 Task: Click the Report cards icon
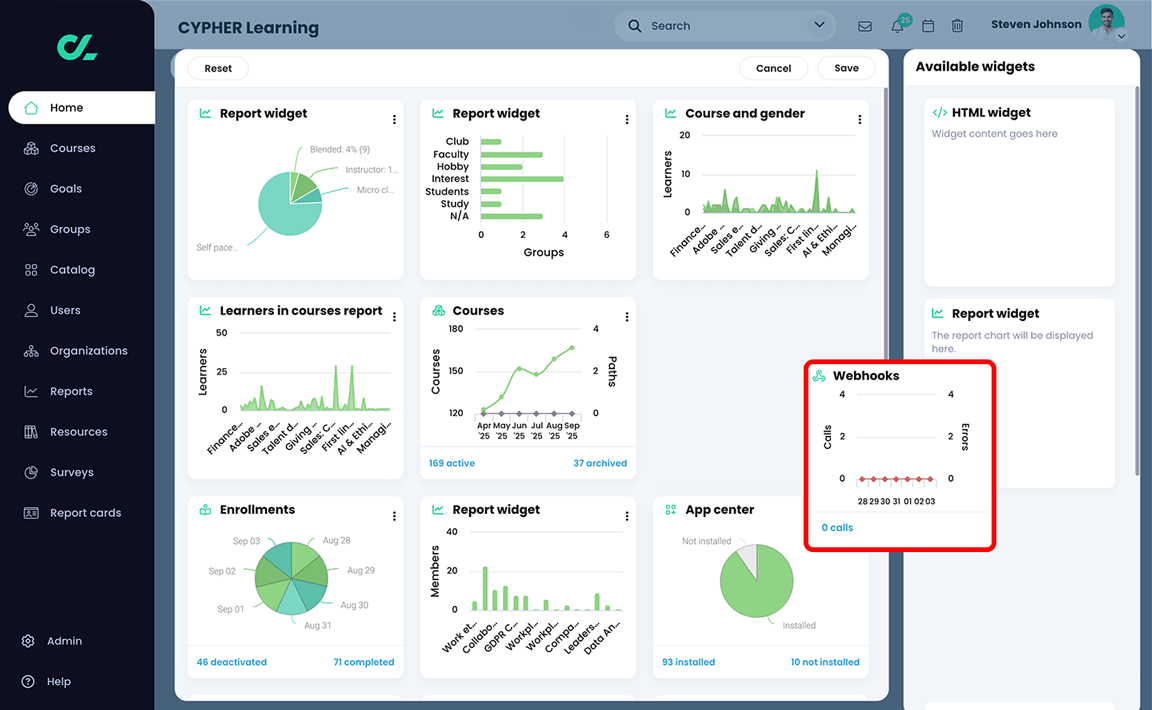[31, 512]
